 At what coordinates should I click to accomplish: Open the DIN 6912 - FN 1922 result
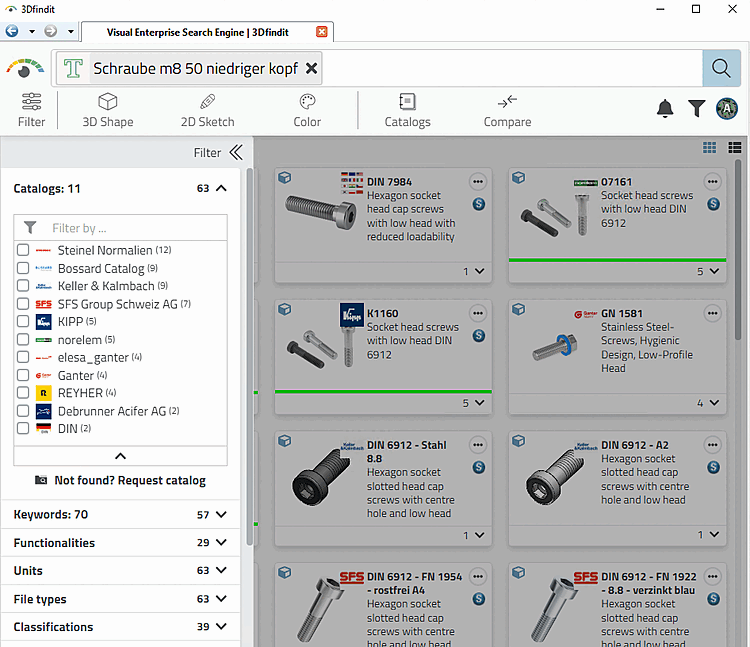tap(649, 583)
